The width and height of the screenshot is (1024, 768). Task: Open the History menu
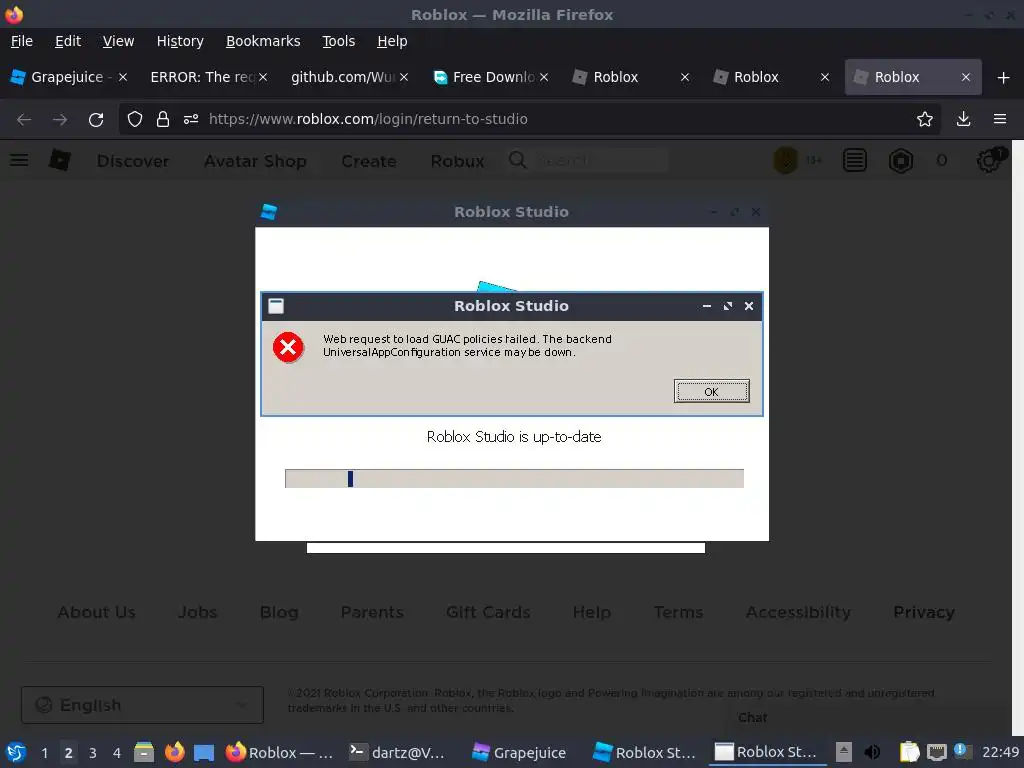[x=180, y=41]
